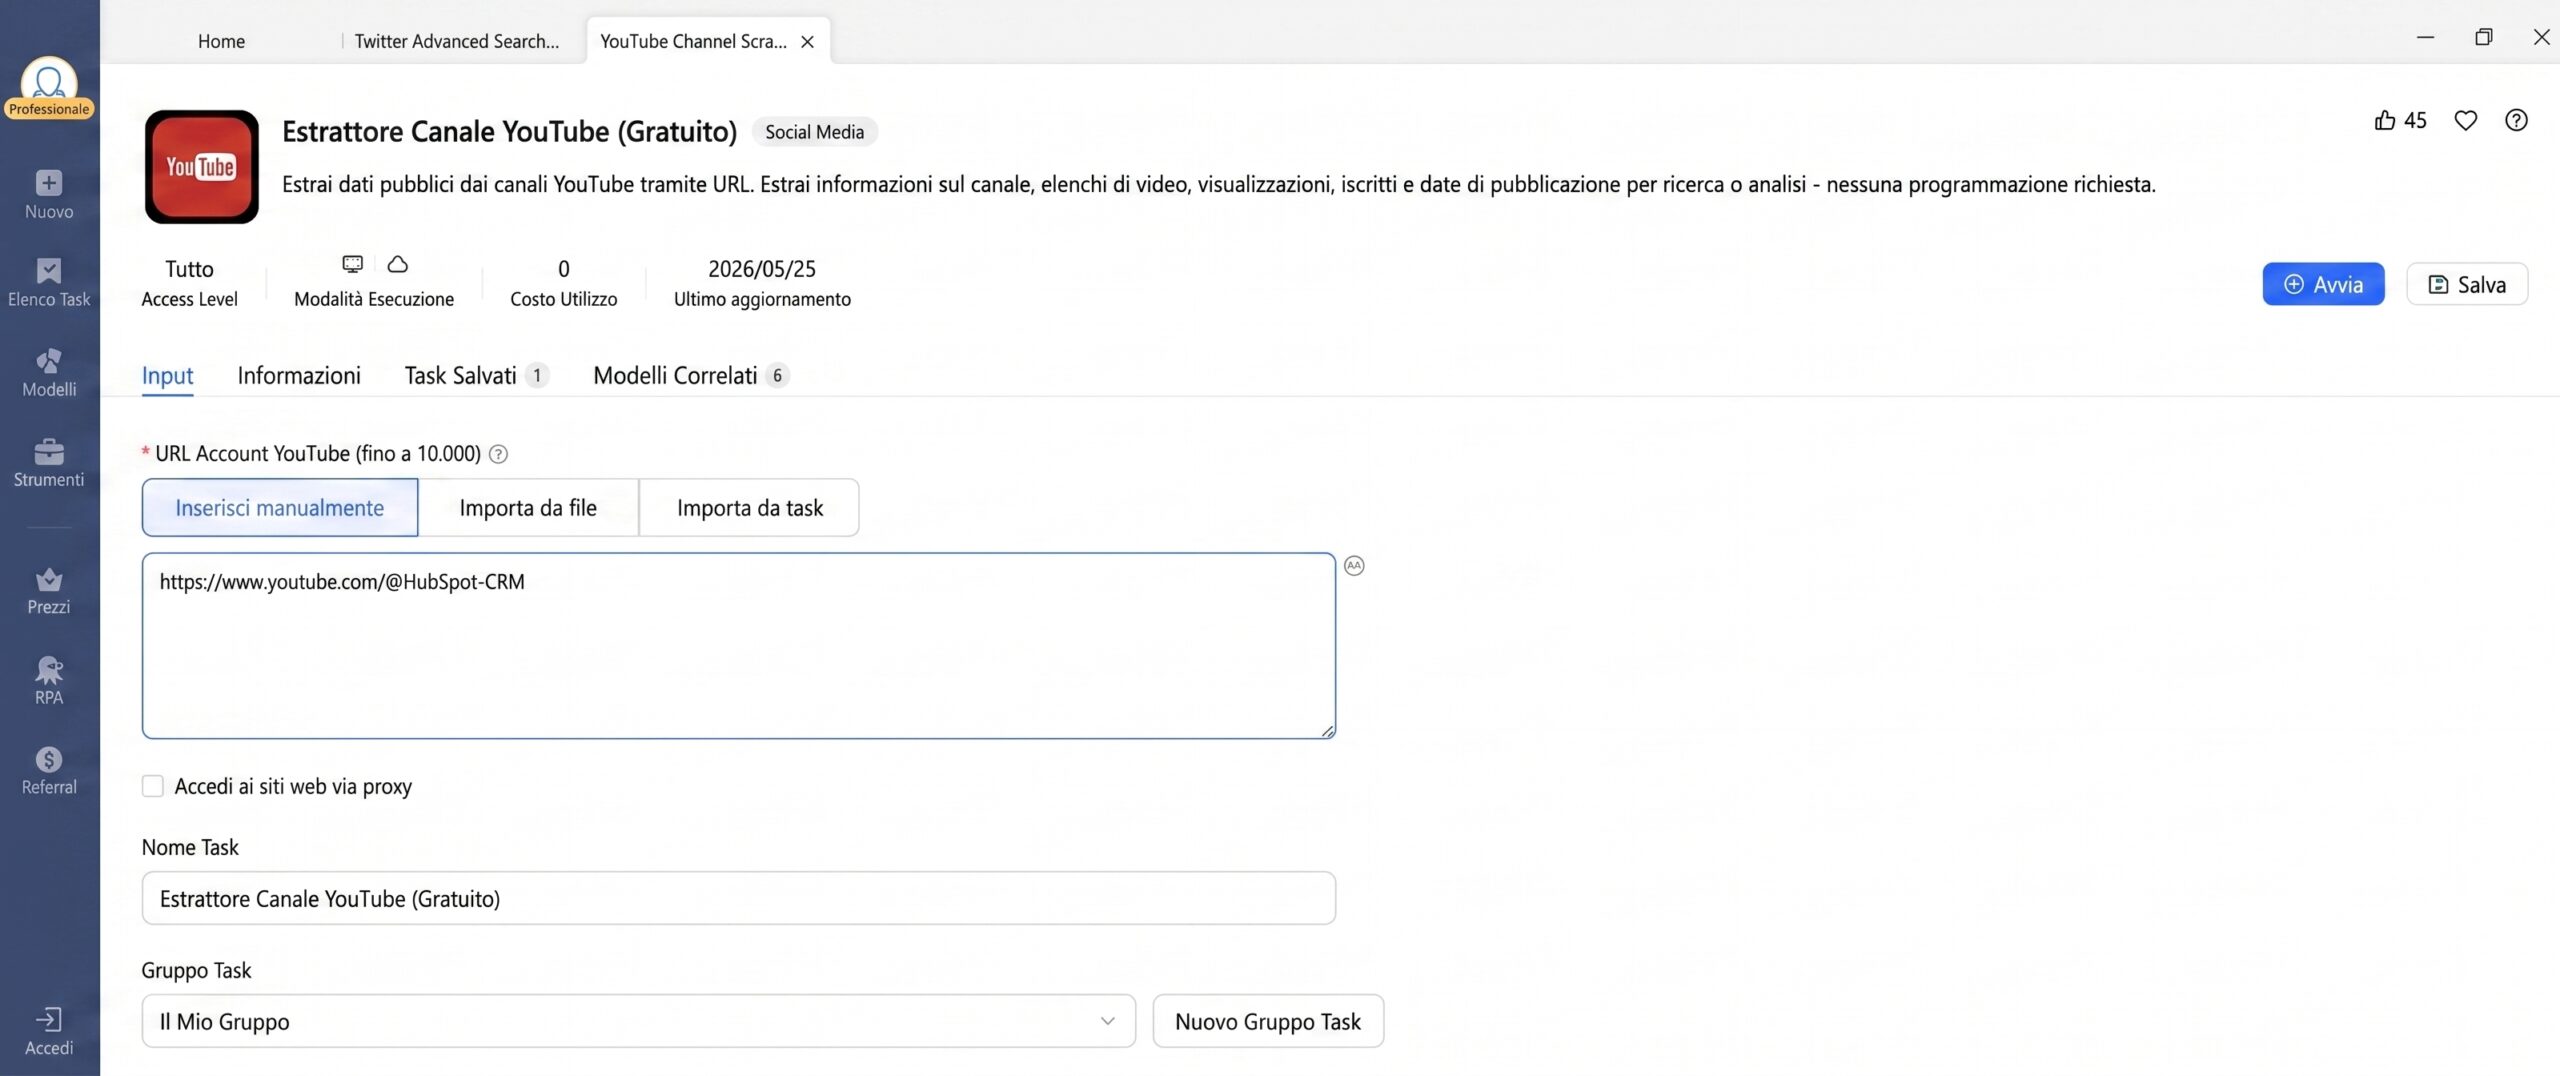Add template to favorites with heart icon

click(x=2466, y=121)
